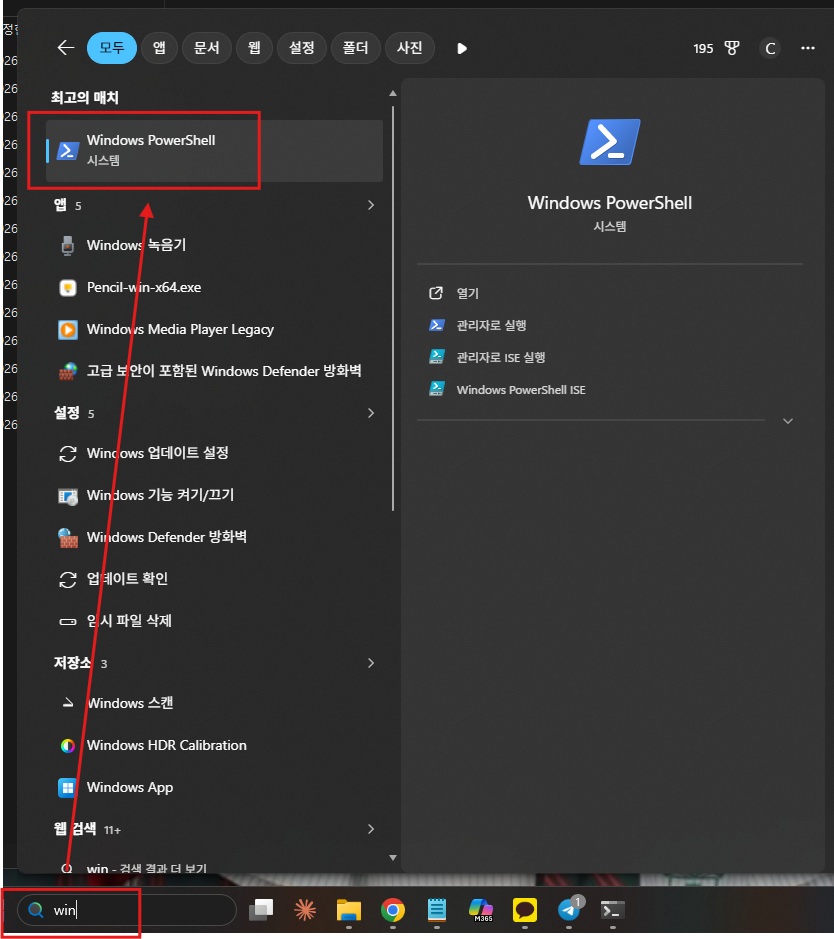Image resolution: width=834 pixels, height=939 pixels.
Task: Open win web search results entry
Action: click(x=214, y=867)
